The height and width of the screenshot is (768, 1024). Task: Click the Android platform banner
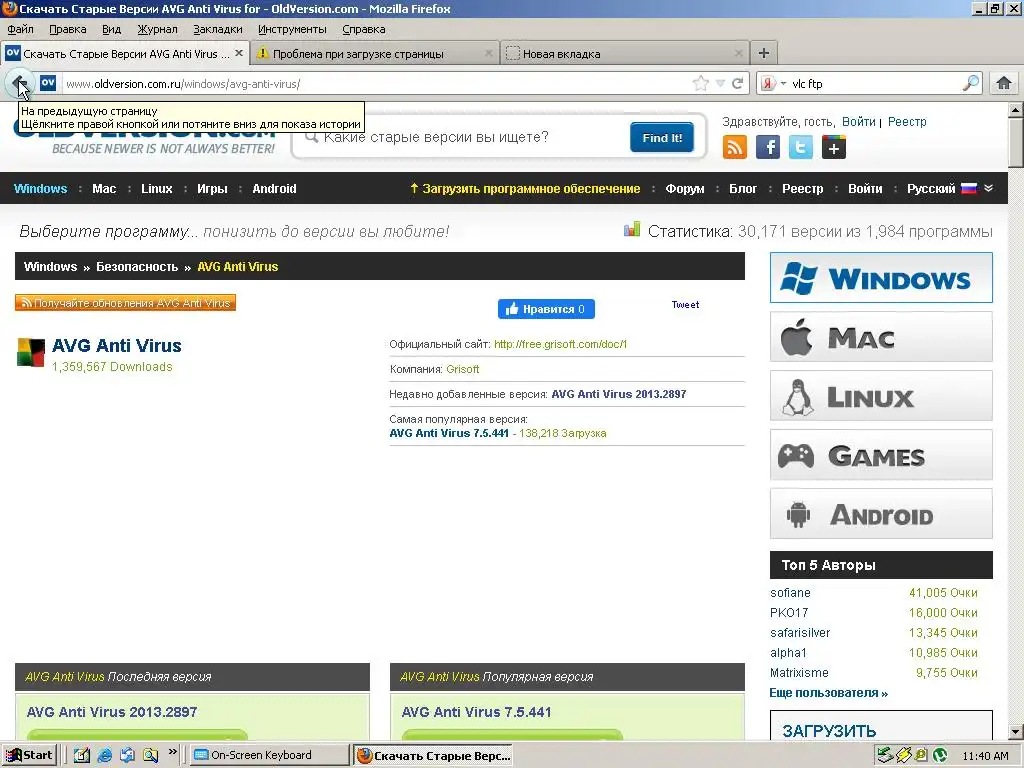click(881, 514)
